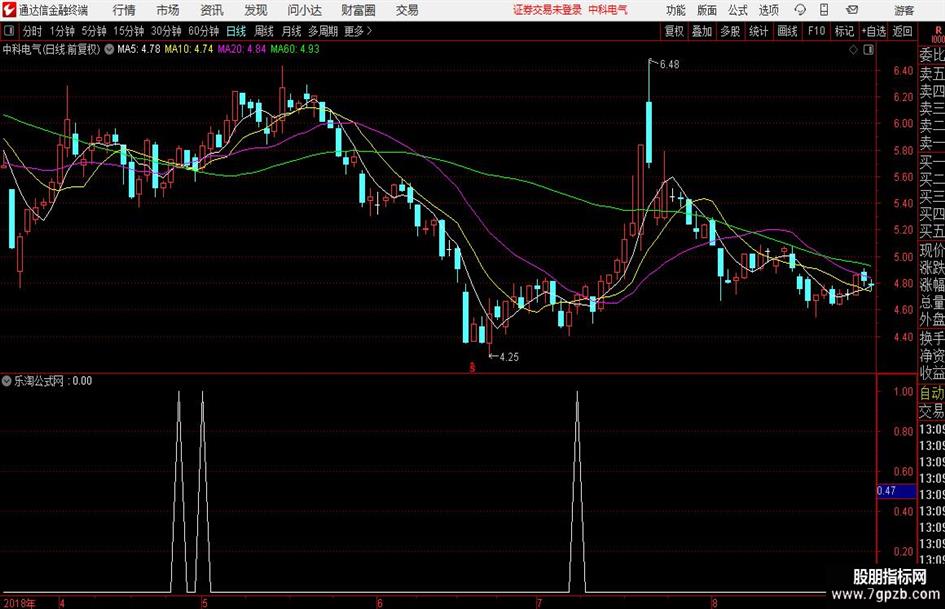Open the 公式 menu
945x609 pixels.
pyautogui.click(x=737, y=10)
